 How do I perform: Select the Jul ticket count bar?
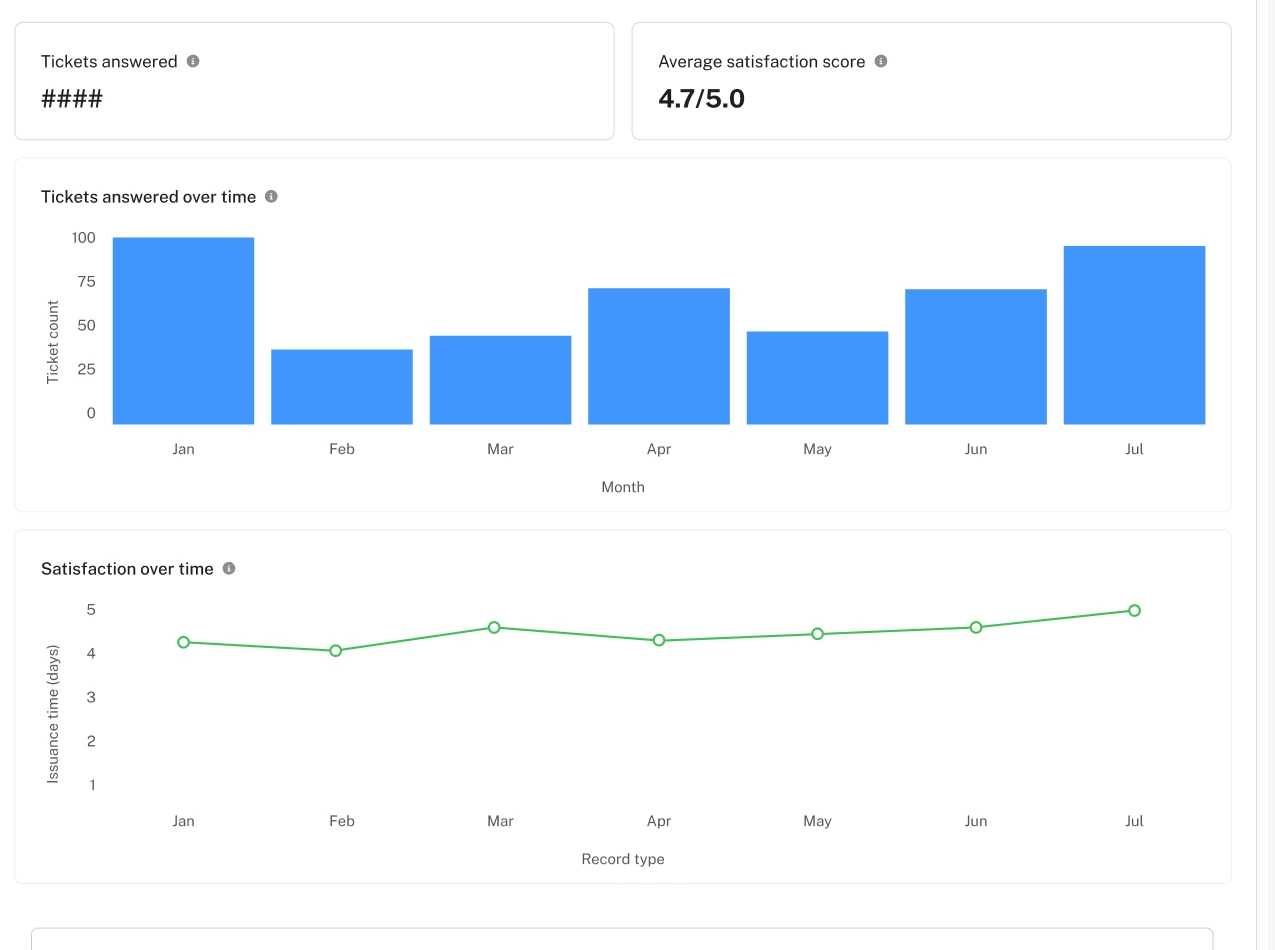coord(1134,335)
